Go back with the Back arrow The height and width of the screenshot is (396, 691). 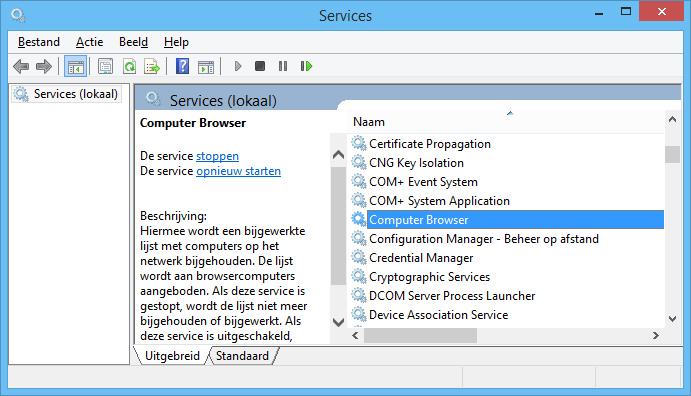coord(21,67)
